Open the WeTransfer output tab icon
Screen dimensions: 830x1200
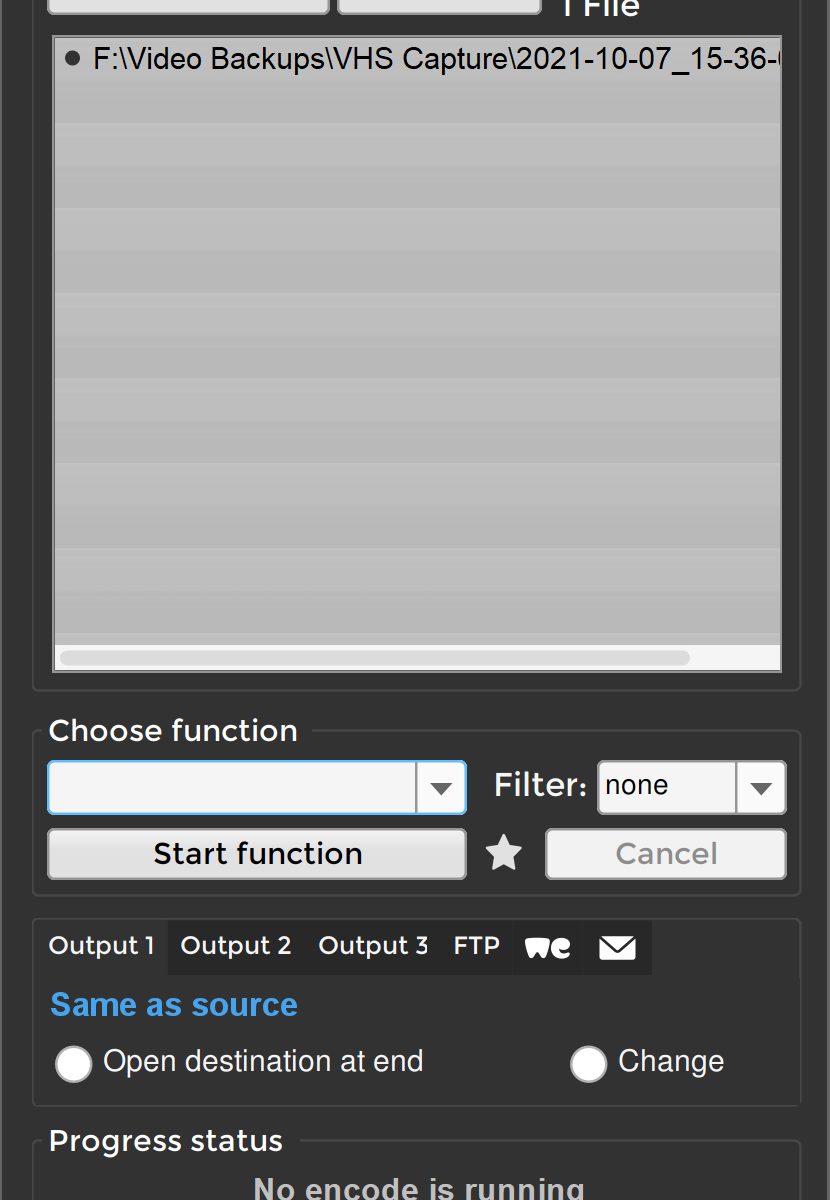tap(548, 947)
